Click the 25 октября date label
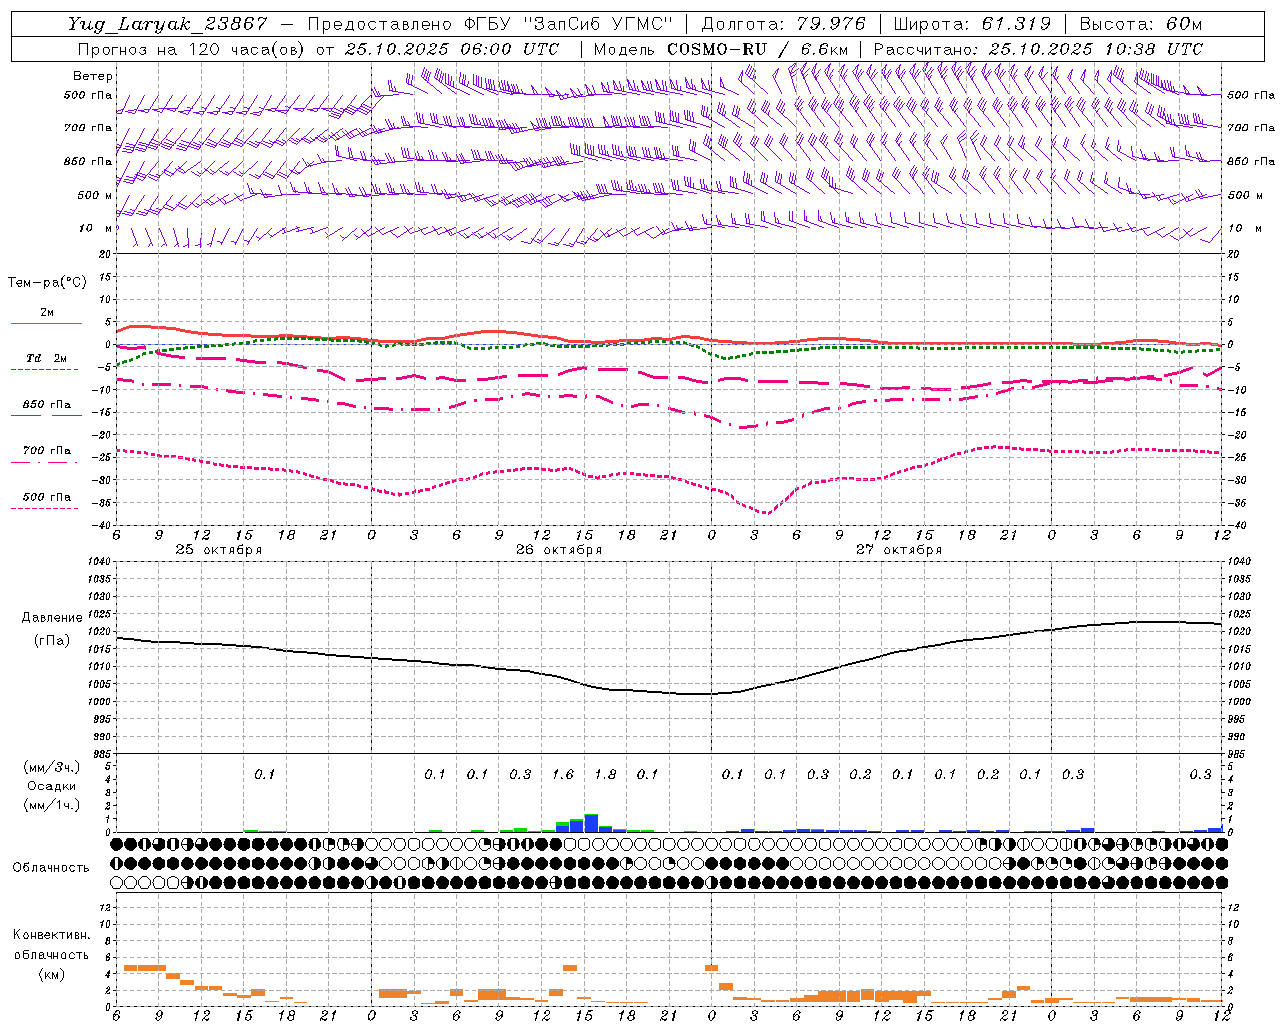Viewport: 1280px width, 1024px height. [219, 549]
